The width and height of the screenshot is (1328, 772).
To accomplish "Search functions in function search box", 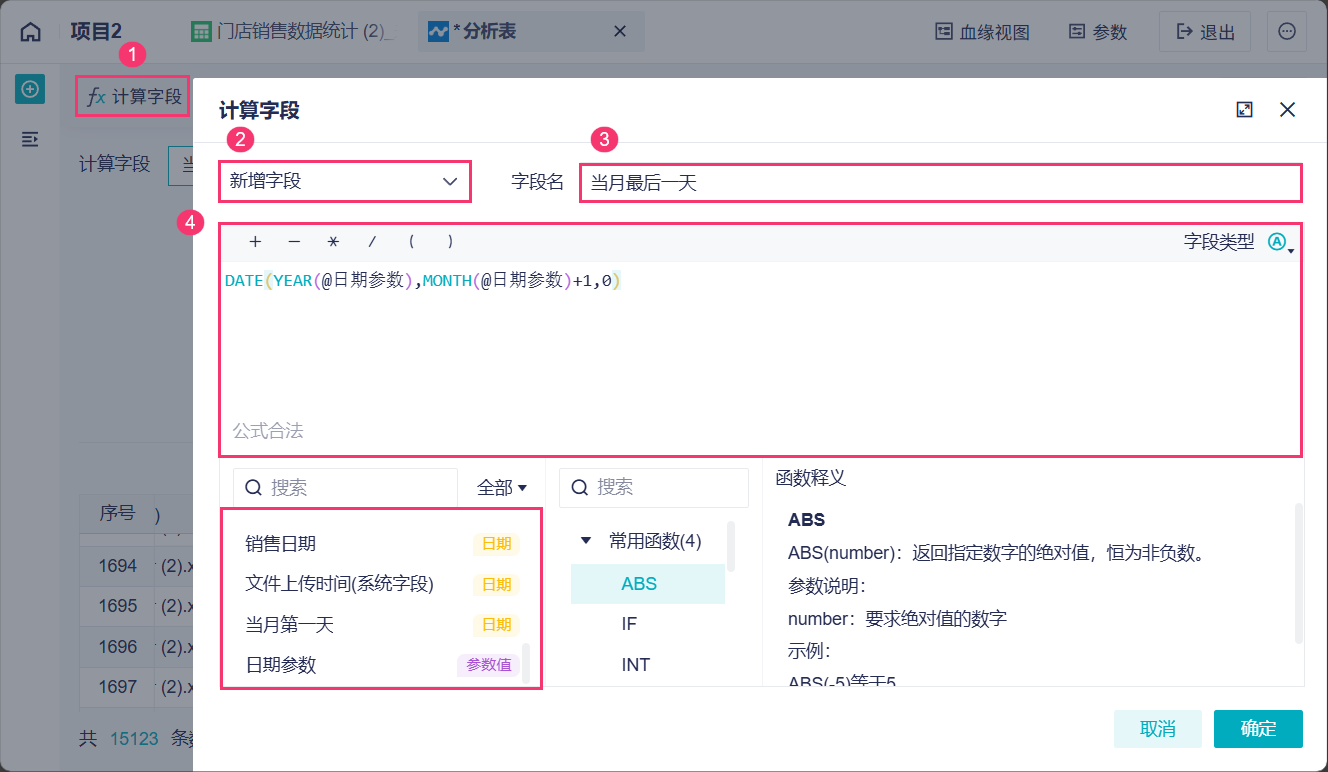I will click(654, 487).
